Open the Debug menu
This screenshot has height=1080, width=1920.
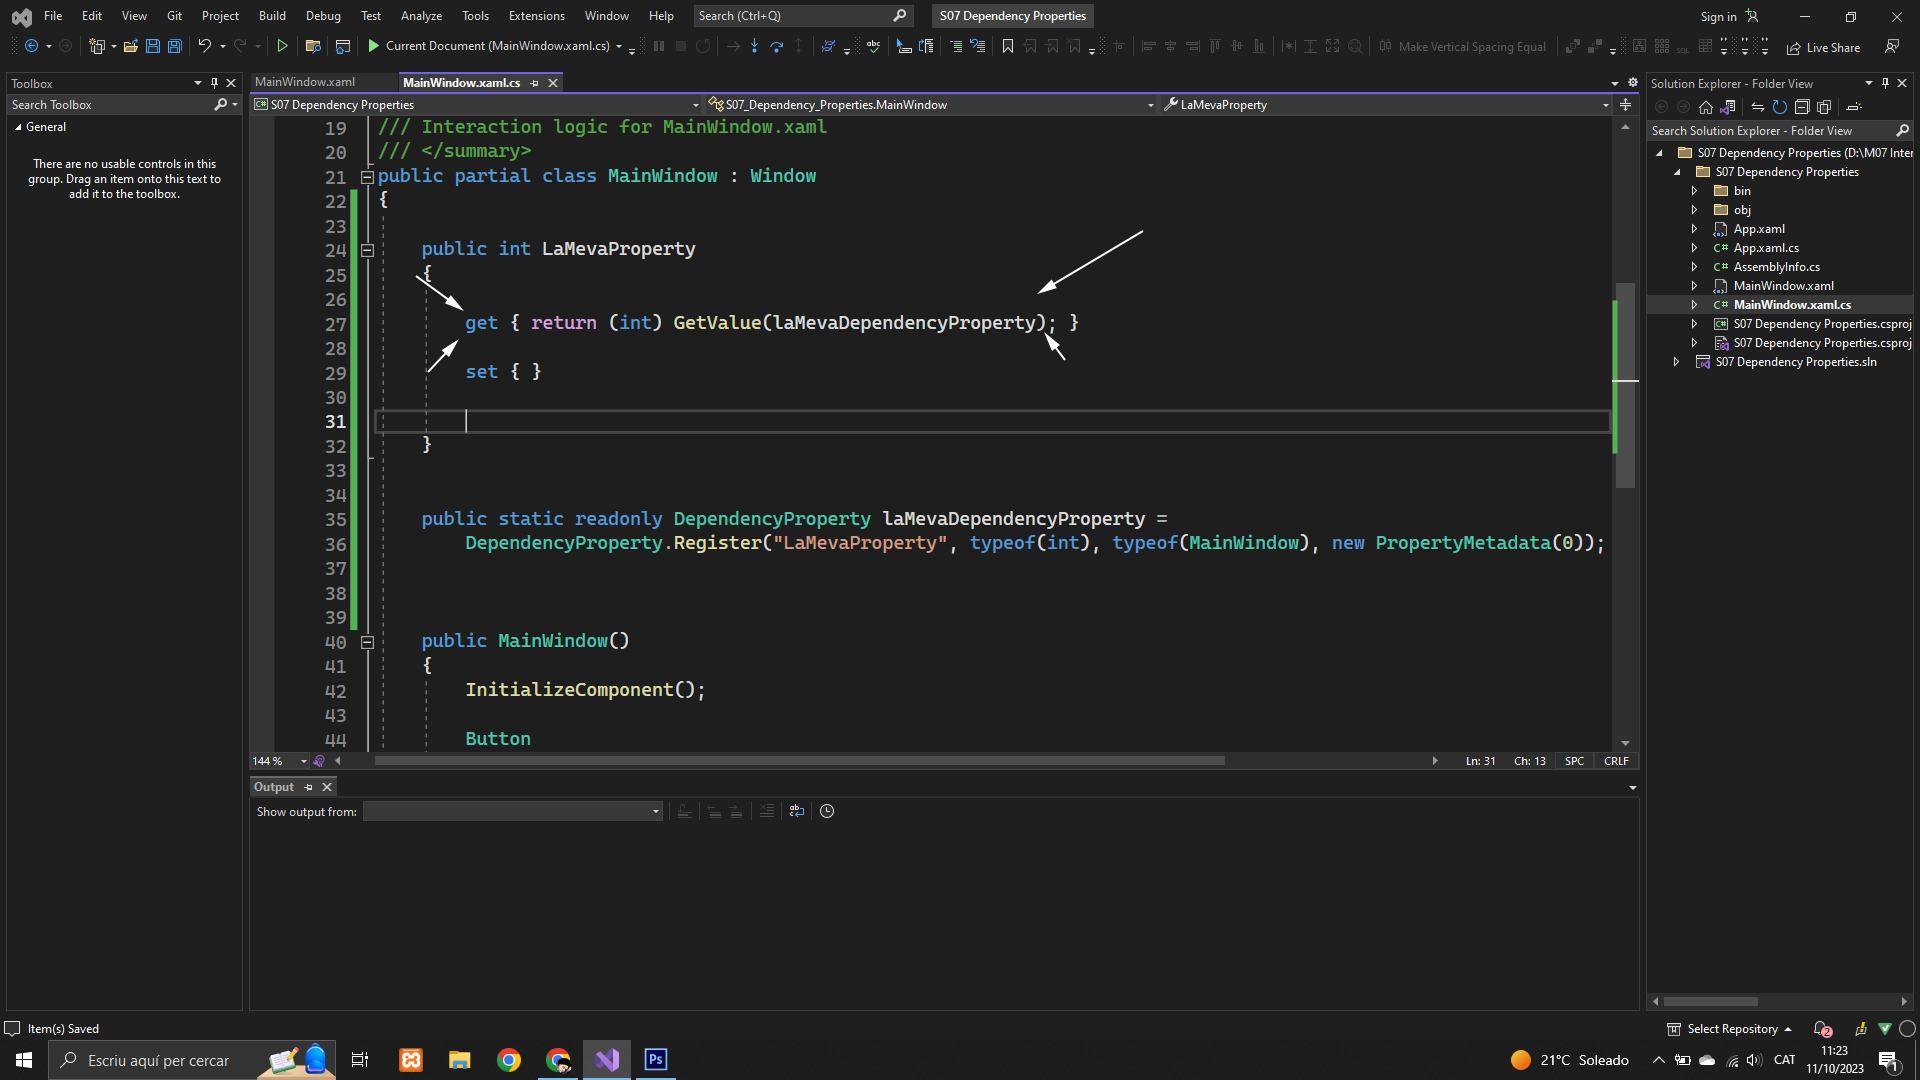pyautogui.click(x=322, y=15)
